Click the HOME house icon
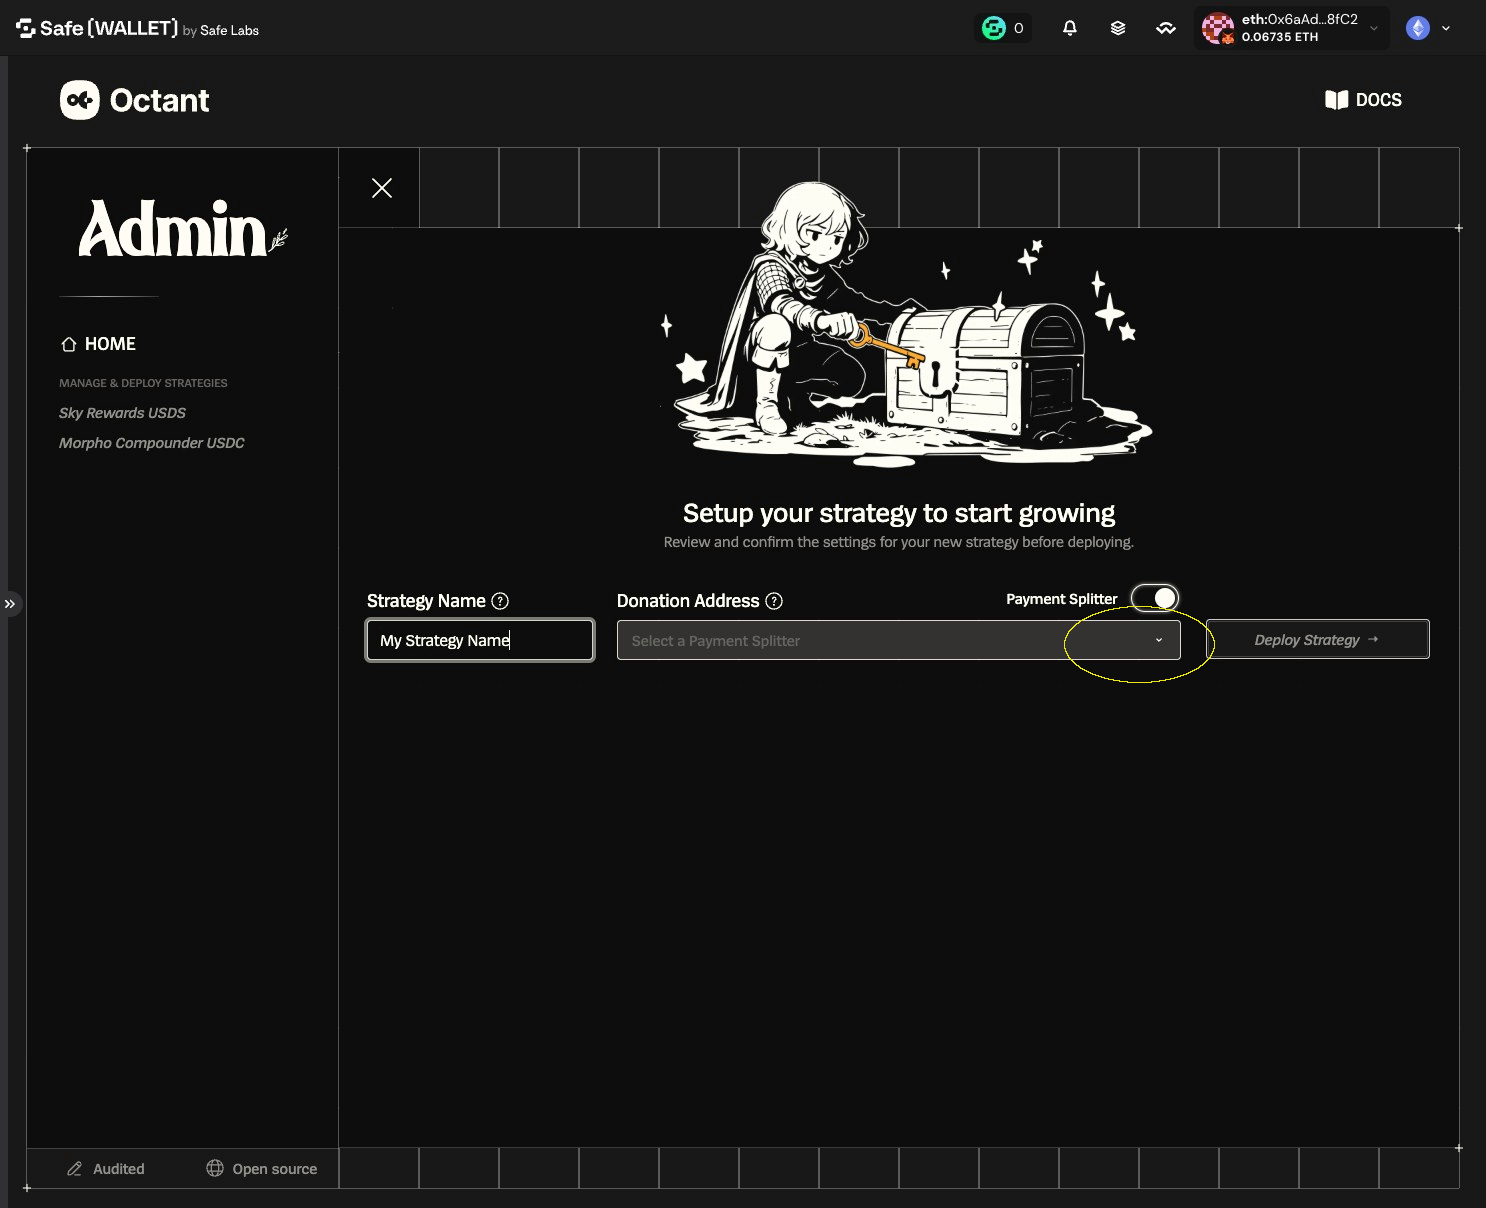Viewport: 1486px width, 1208px height. coord(69,344)
